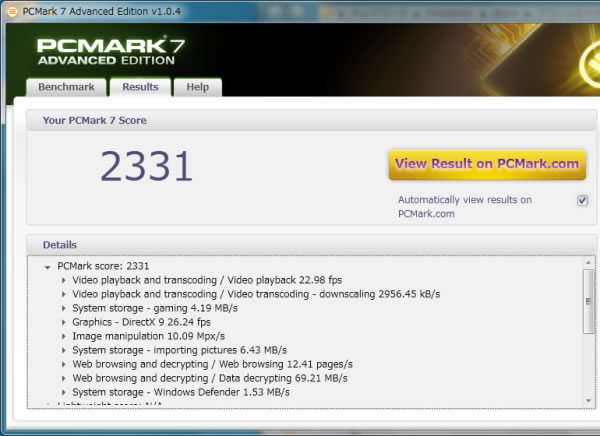Collapse the PCMark score tree node

[x=47, y=267]
